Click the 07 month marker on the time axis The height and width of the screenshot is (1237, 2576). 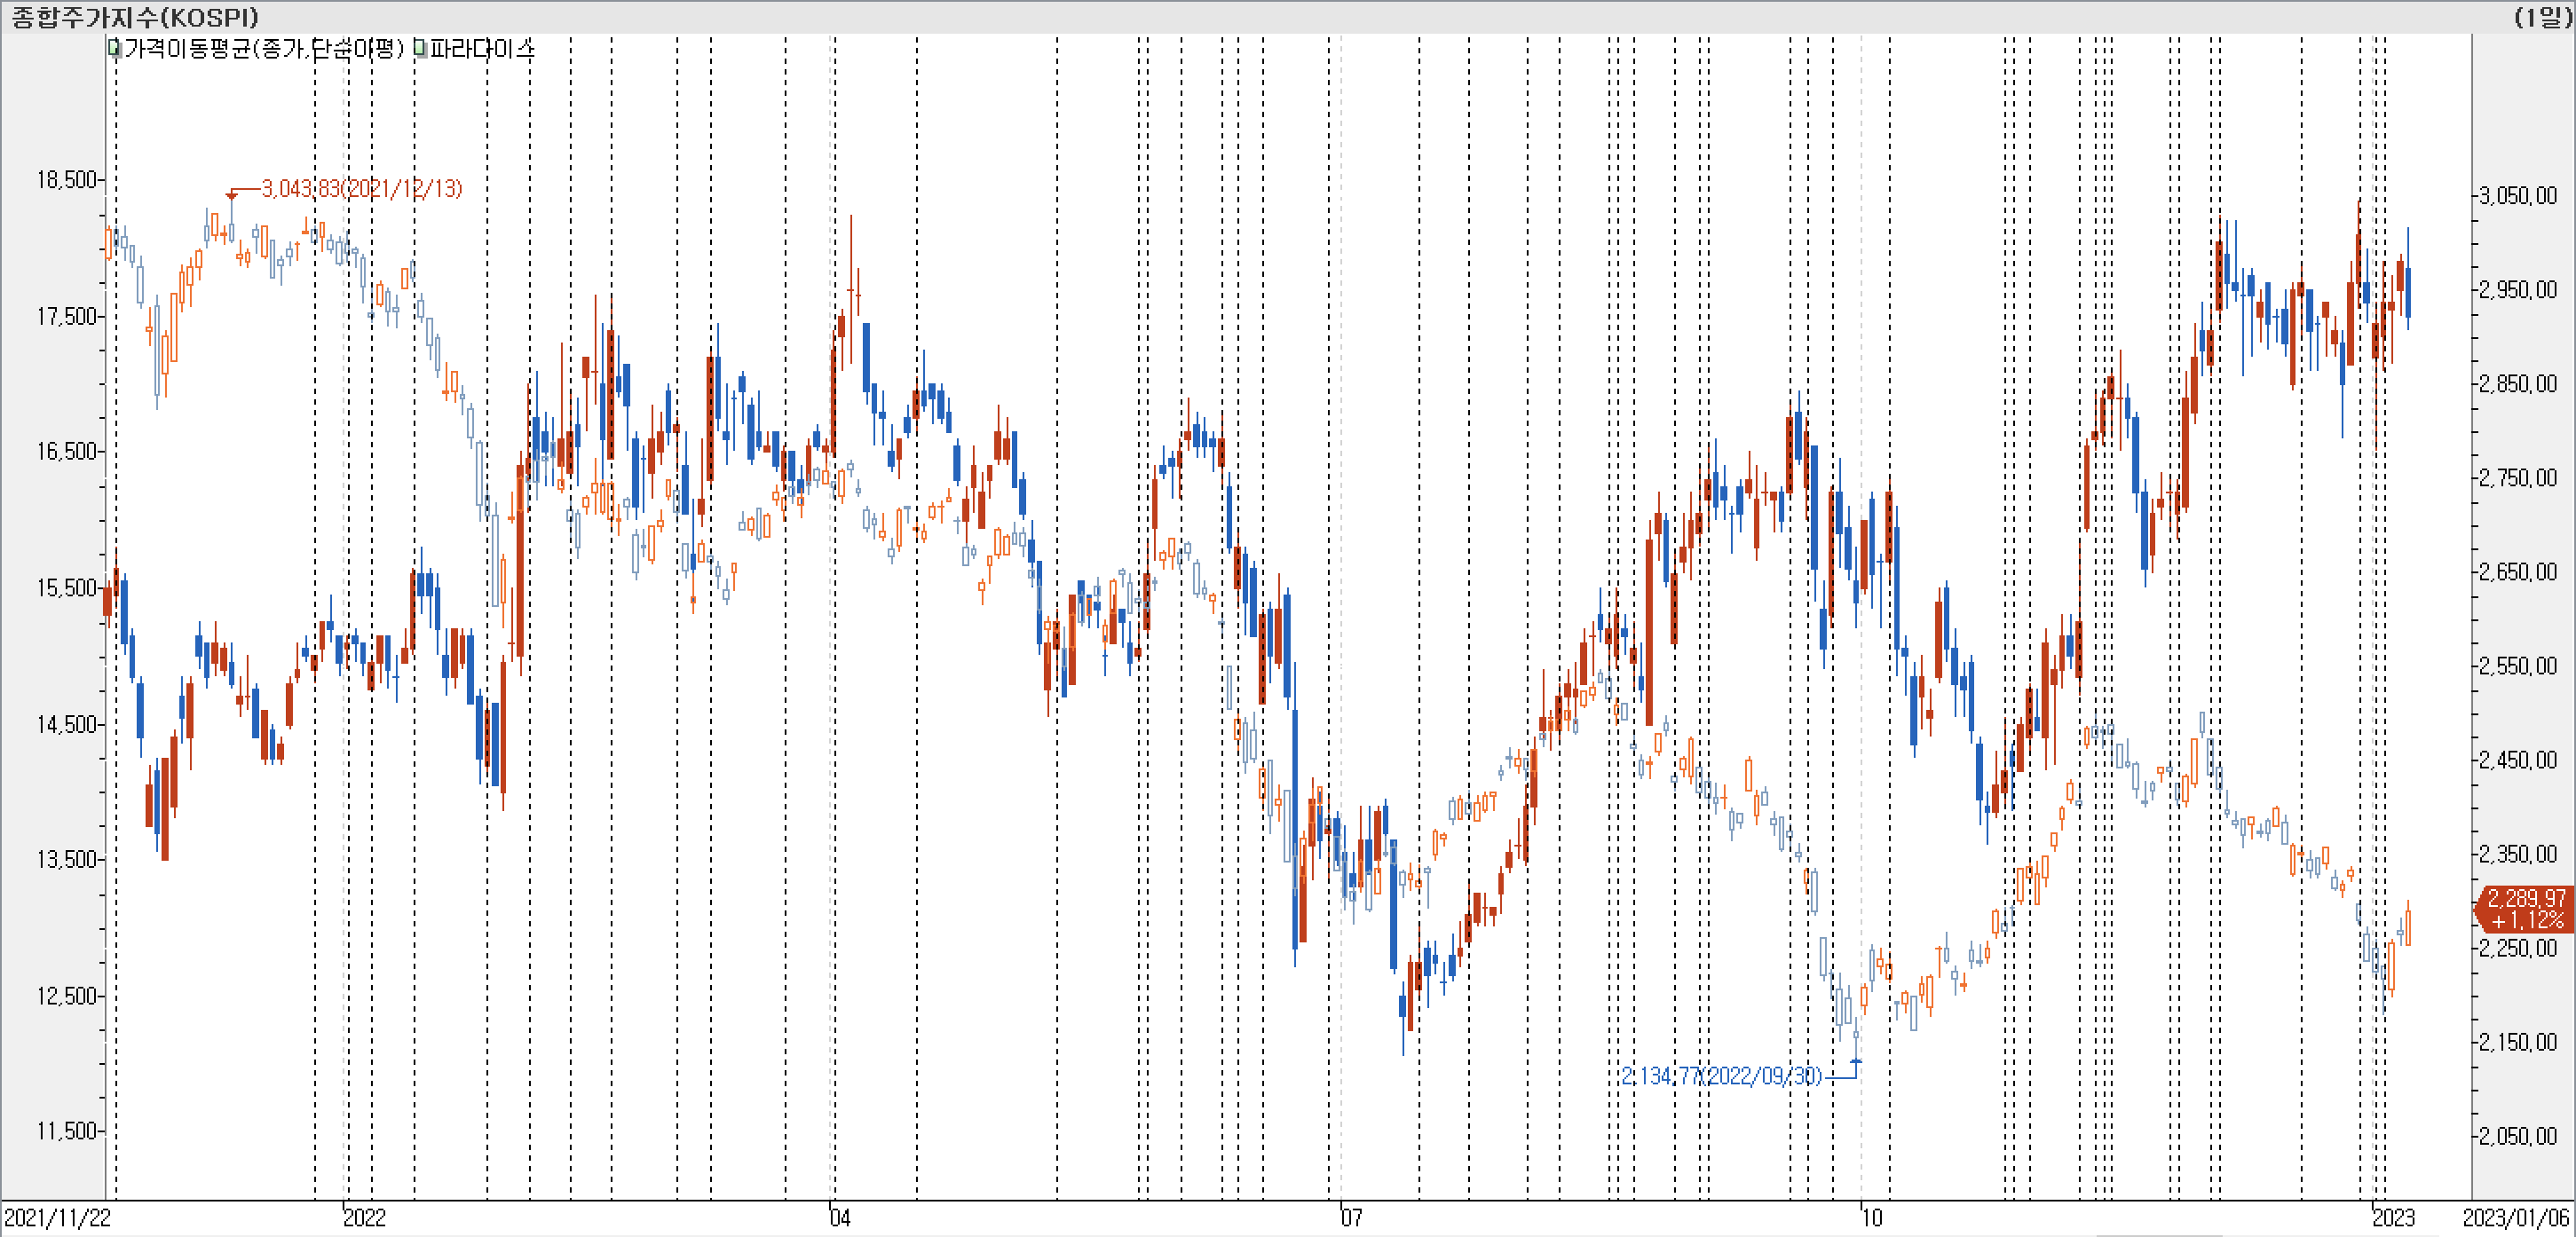[x=1351, y=1217]
